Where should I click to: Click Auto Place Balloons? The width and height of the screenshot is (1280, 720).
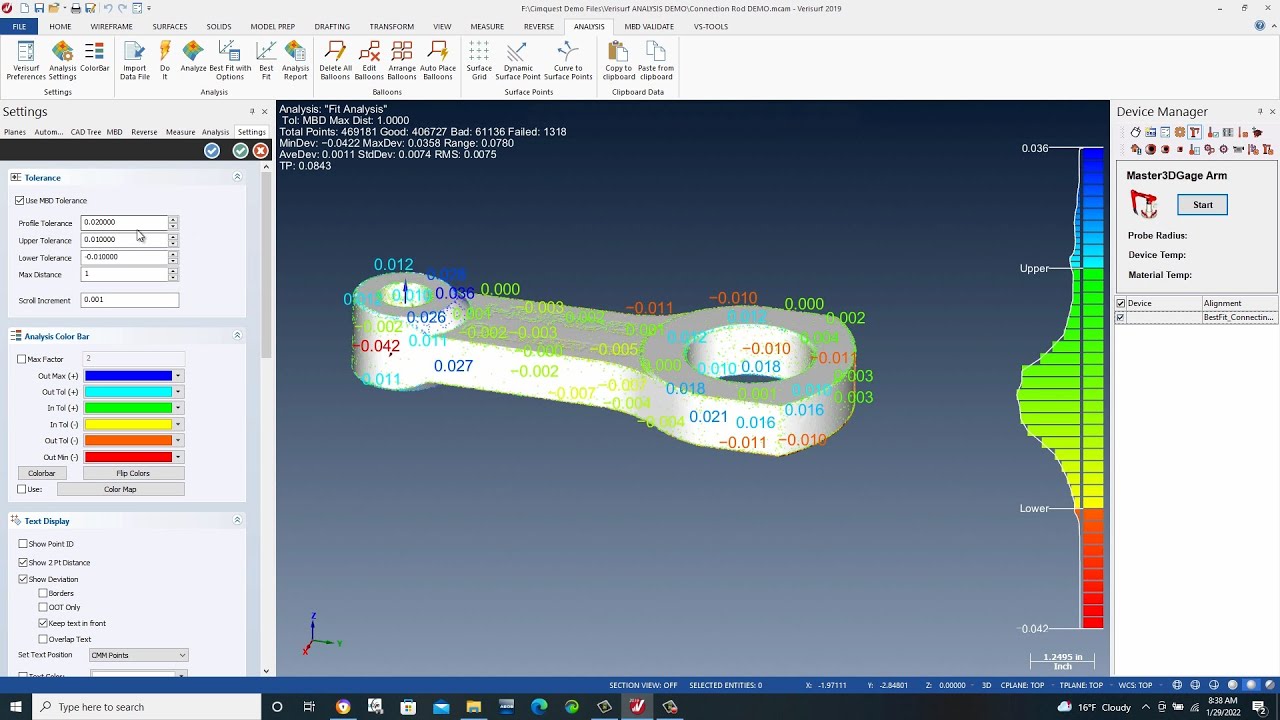[438, 60]
